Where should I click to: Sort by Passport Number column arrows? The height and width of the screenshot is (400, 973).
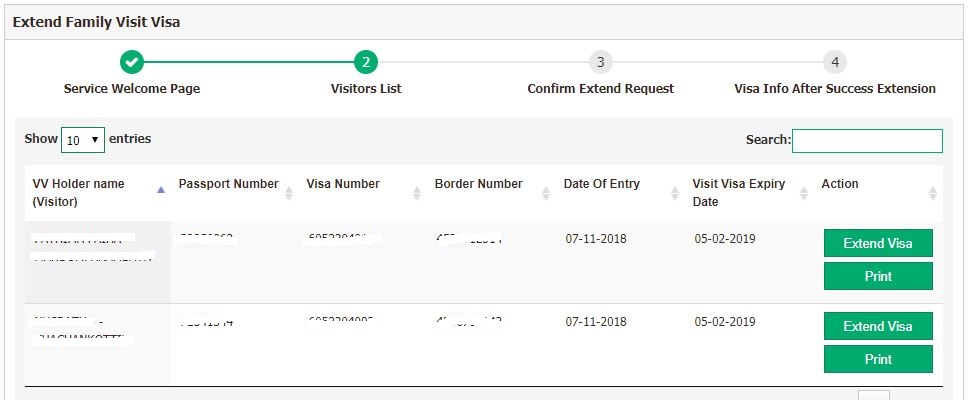click(289, 193)
